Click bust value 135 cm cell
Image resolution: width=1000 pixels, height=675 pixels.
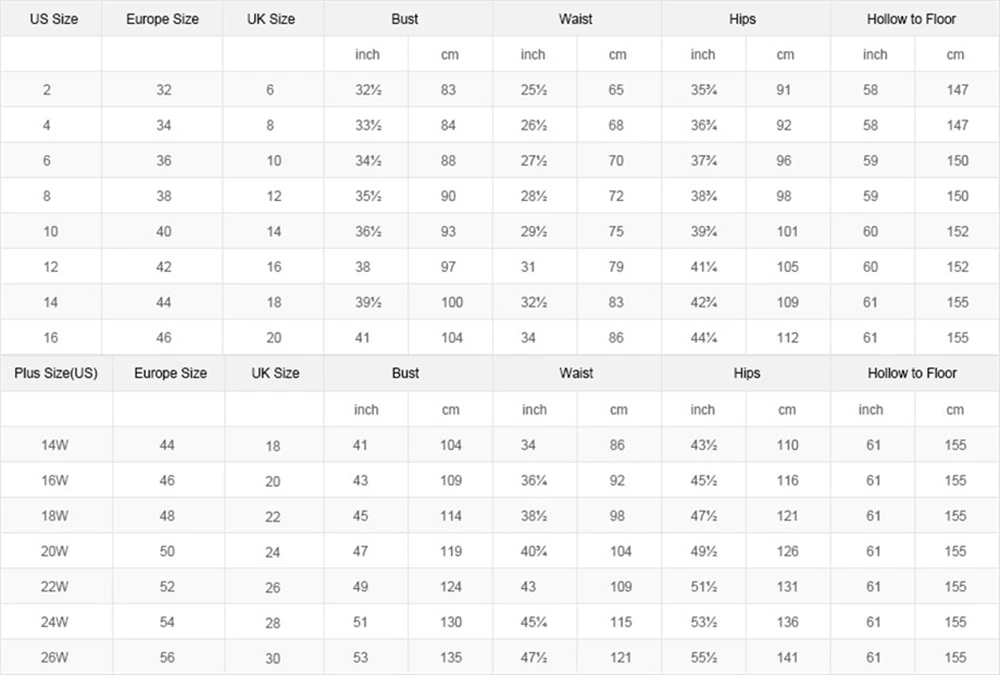pos(450,657)
